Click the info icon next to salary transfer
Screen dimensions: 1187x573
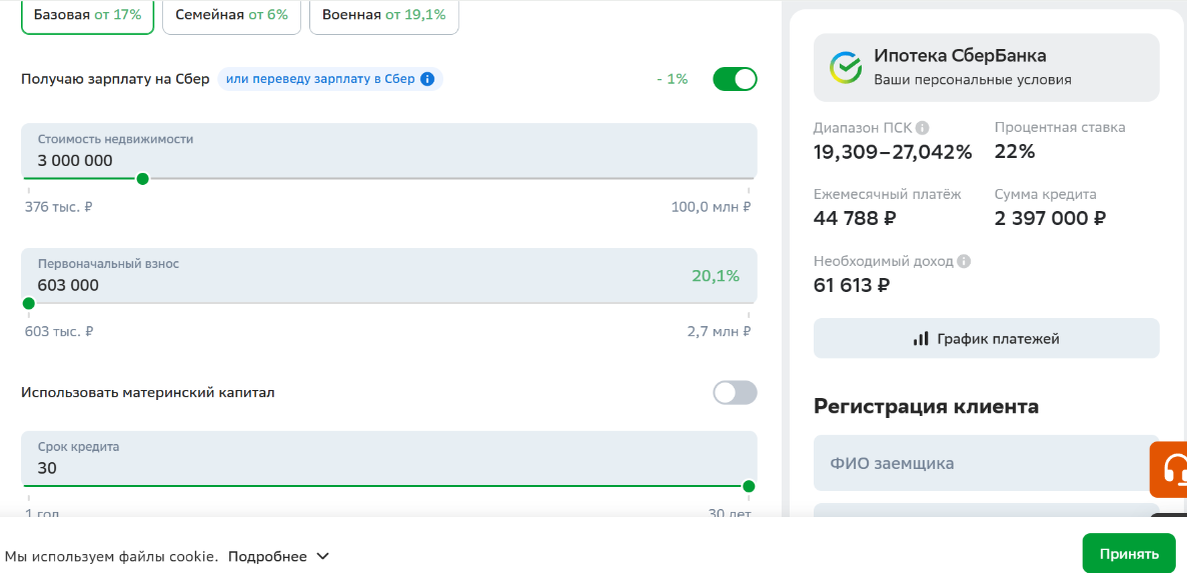[427, 79]
